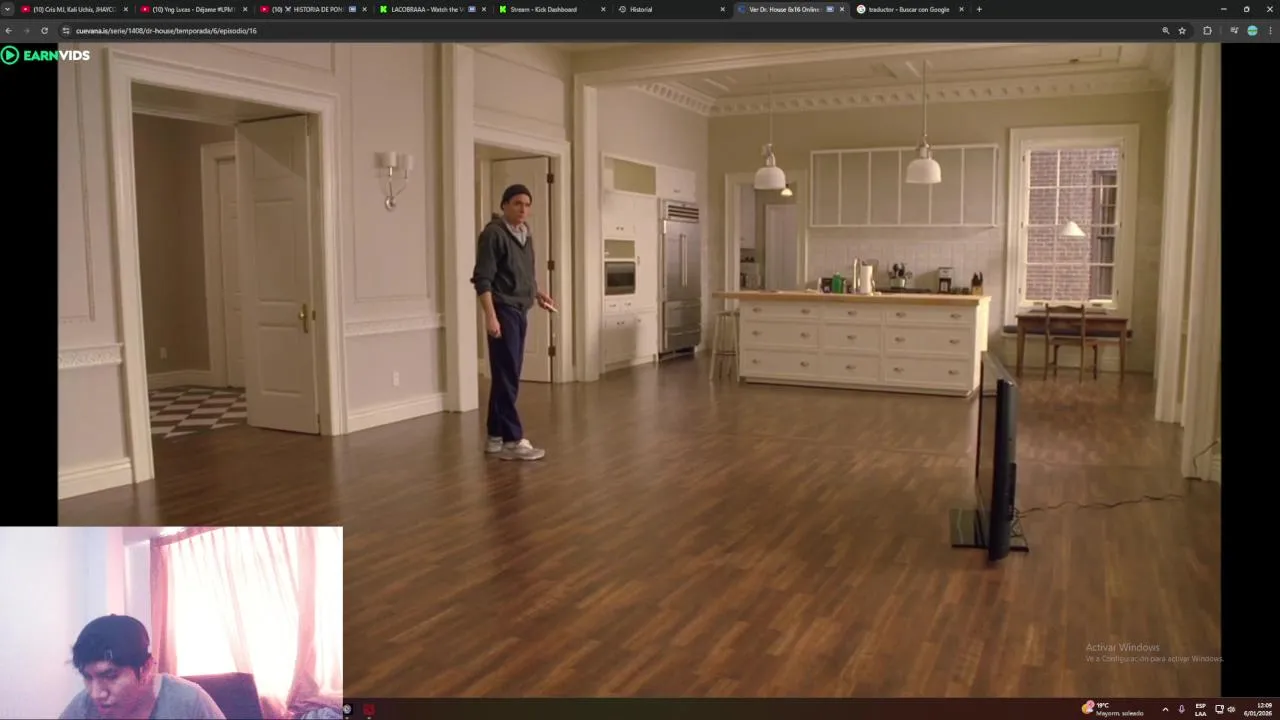This screenshot has height=720, width=1280.
Task: Click the EARNVIDS logo on the player
Action: pos(46,55)
